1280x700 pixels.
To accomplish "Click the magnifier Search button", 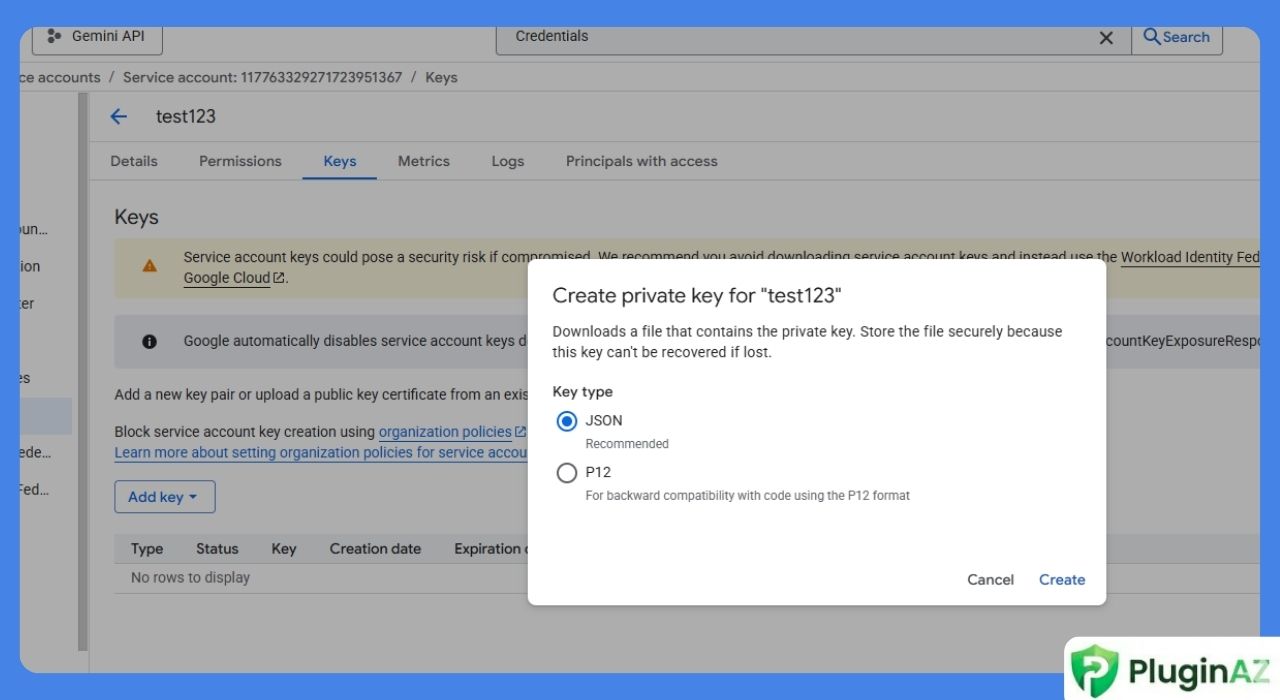I will [x=1177, y=37].
